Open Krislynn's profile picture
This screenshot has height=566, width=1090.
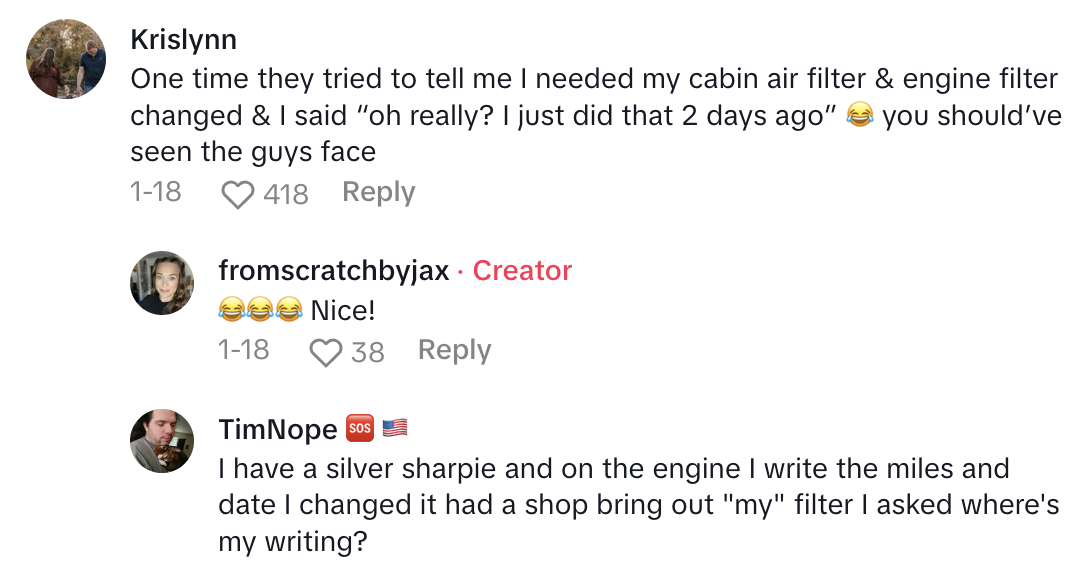click(x=67, y=59)
